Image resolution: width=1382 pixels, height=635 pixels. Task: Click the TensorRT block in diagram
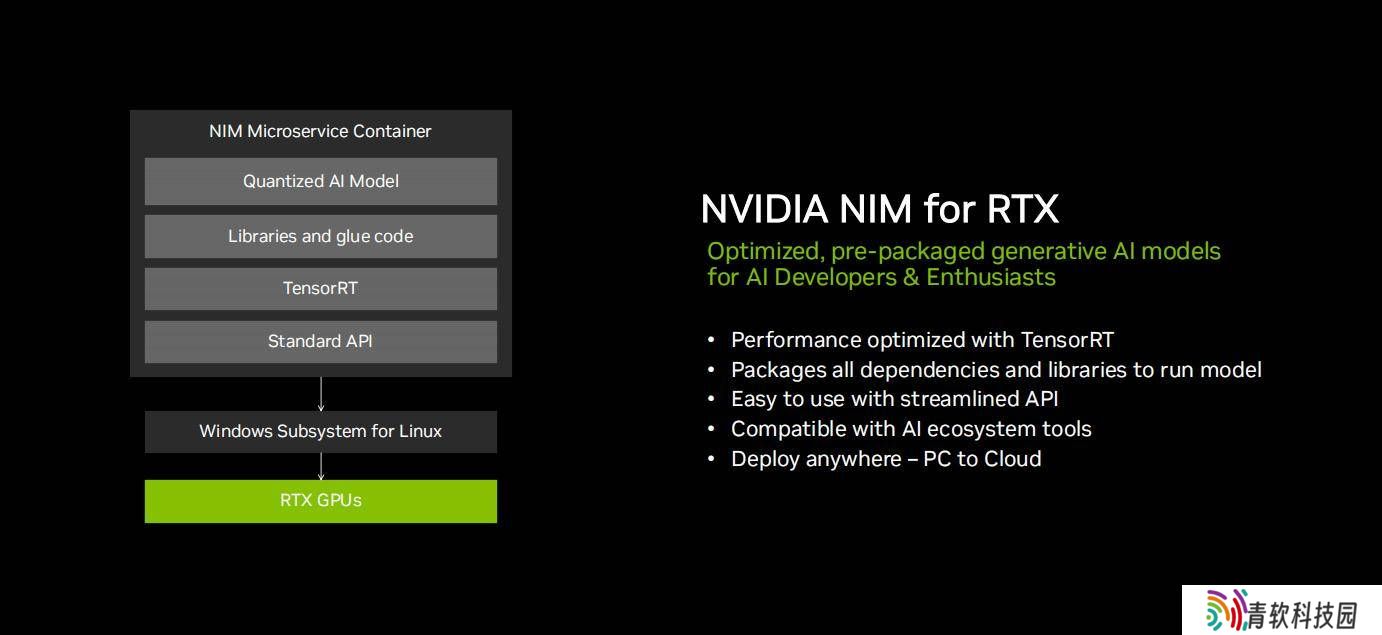click(x=321, y=288)
